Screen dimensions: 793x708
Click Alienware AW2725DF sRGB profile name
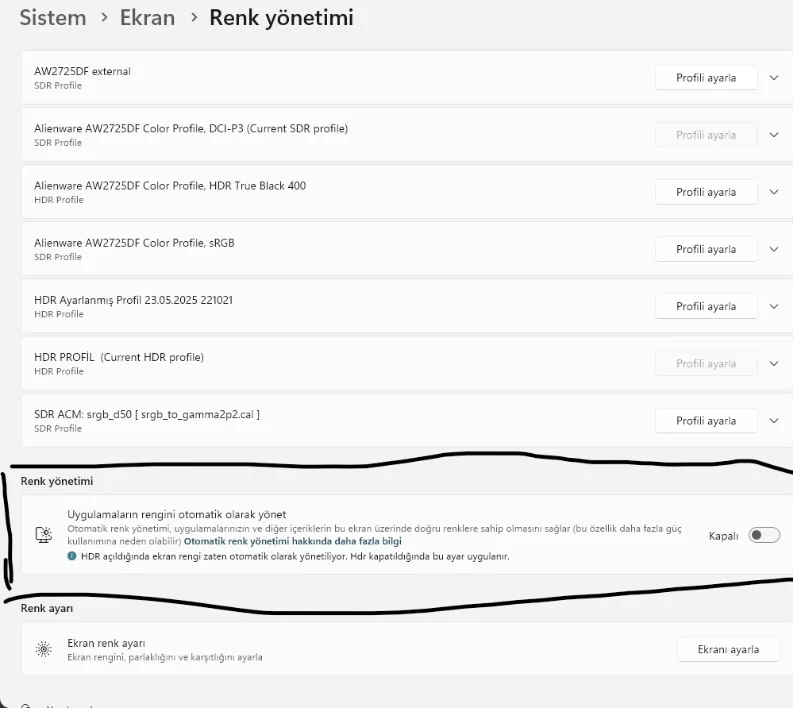click(135, 243)
